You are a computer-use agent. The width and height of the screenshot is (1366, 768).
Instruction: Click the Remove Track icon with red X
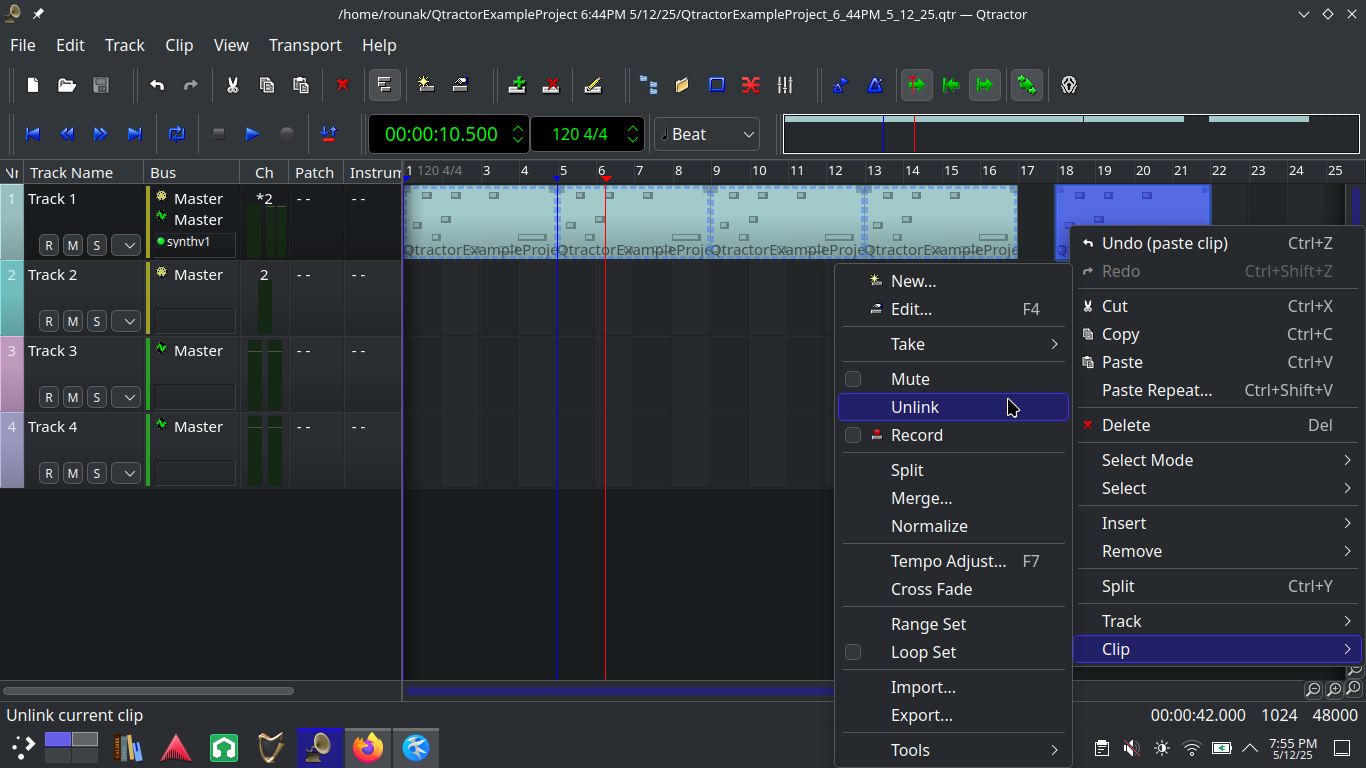[x=551, y=85]
